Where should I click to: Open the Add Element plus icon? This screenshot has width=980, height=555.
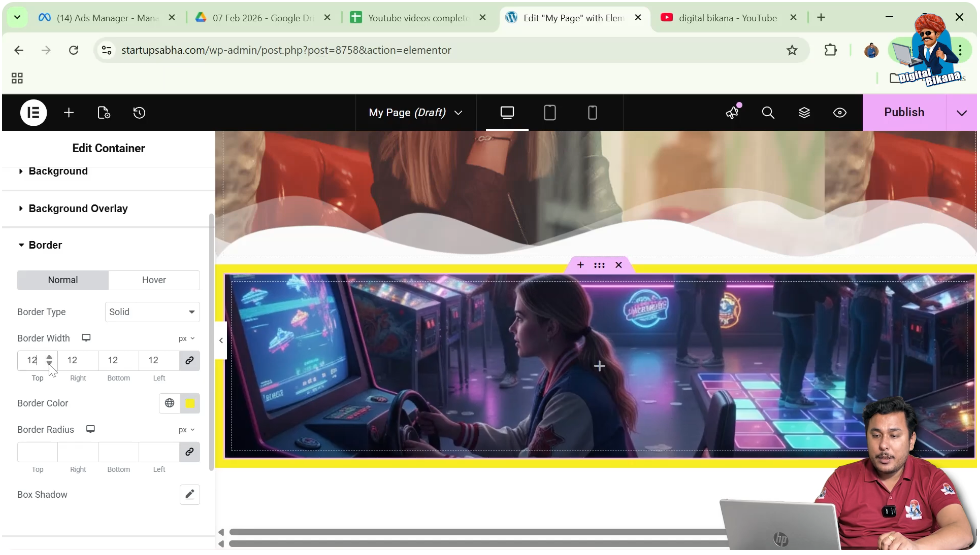tap(69, 113)
